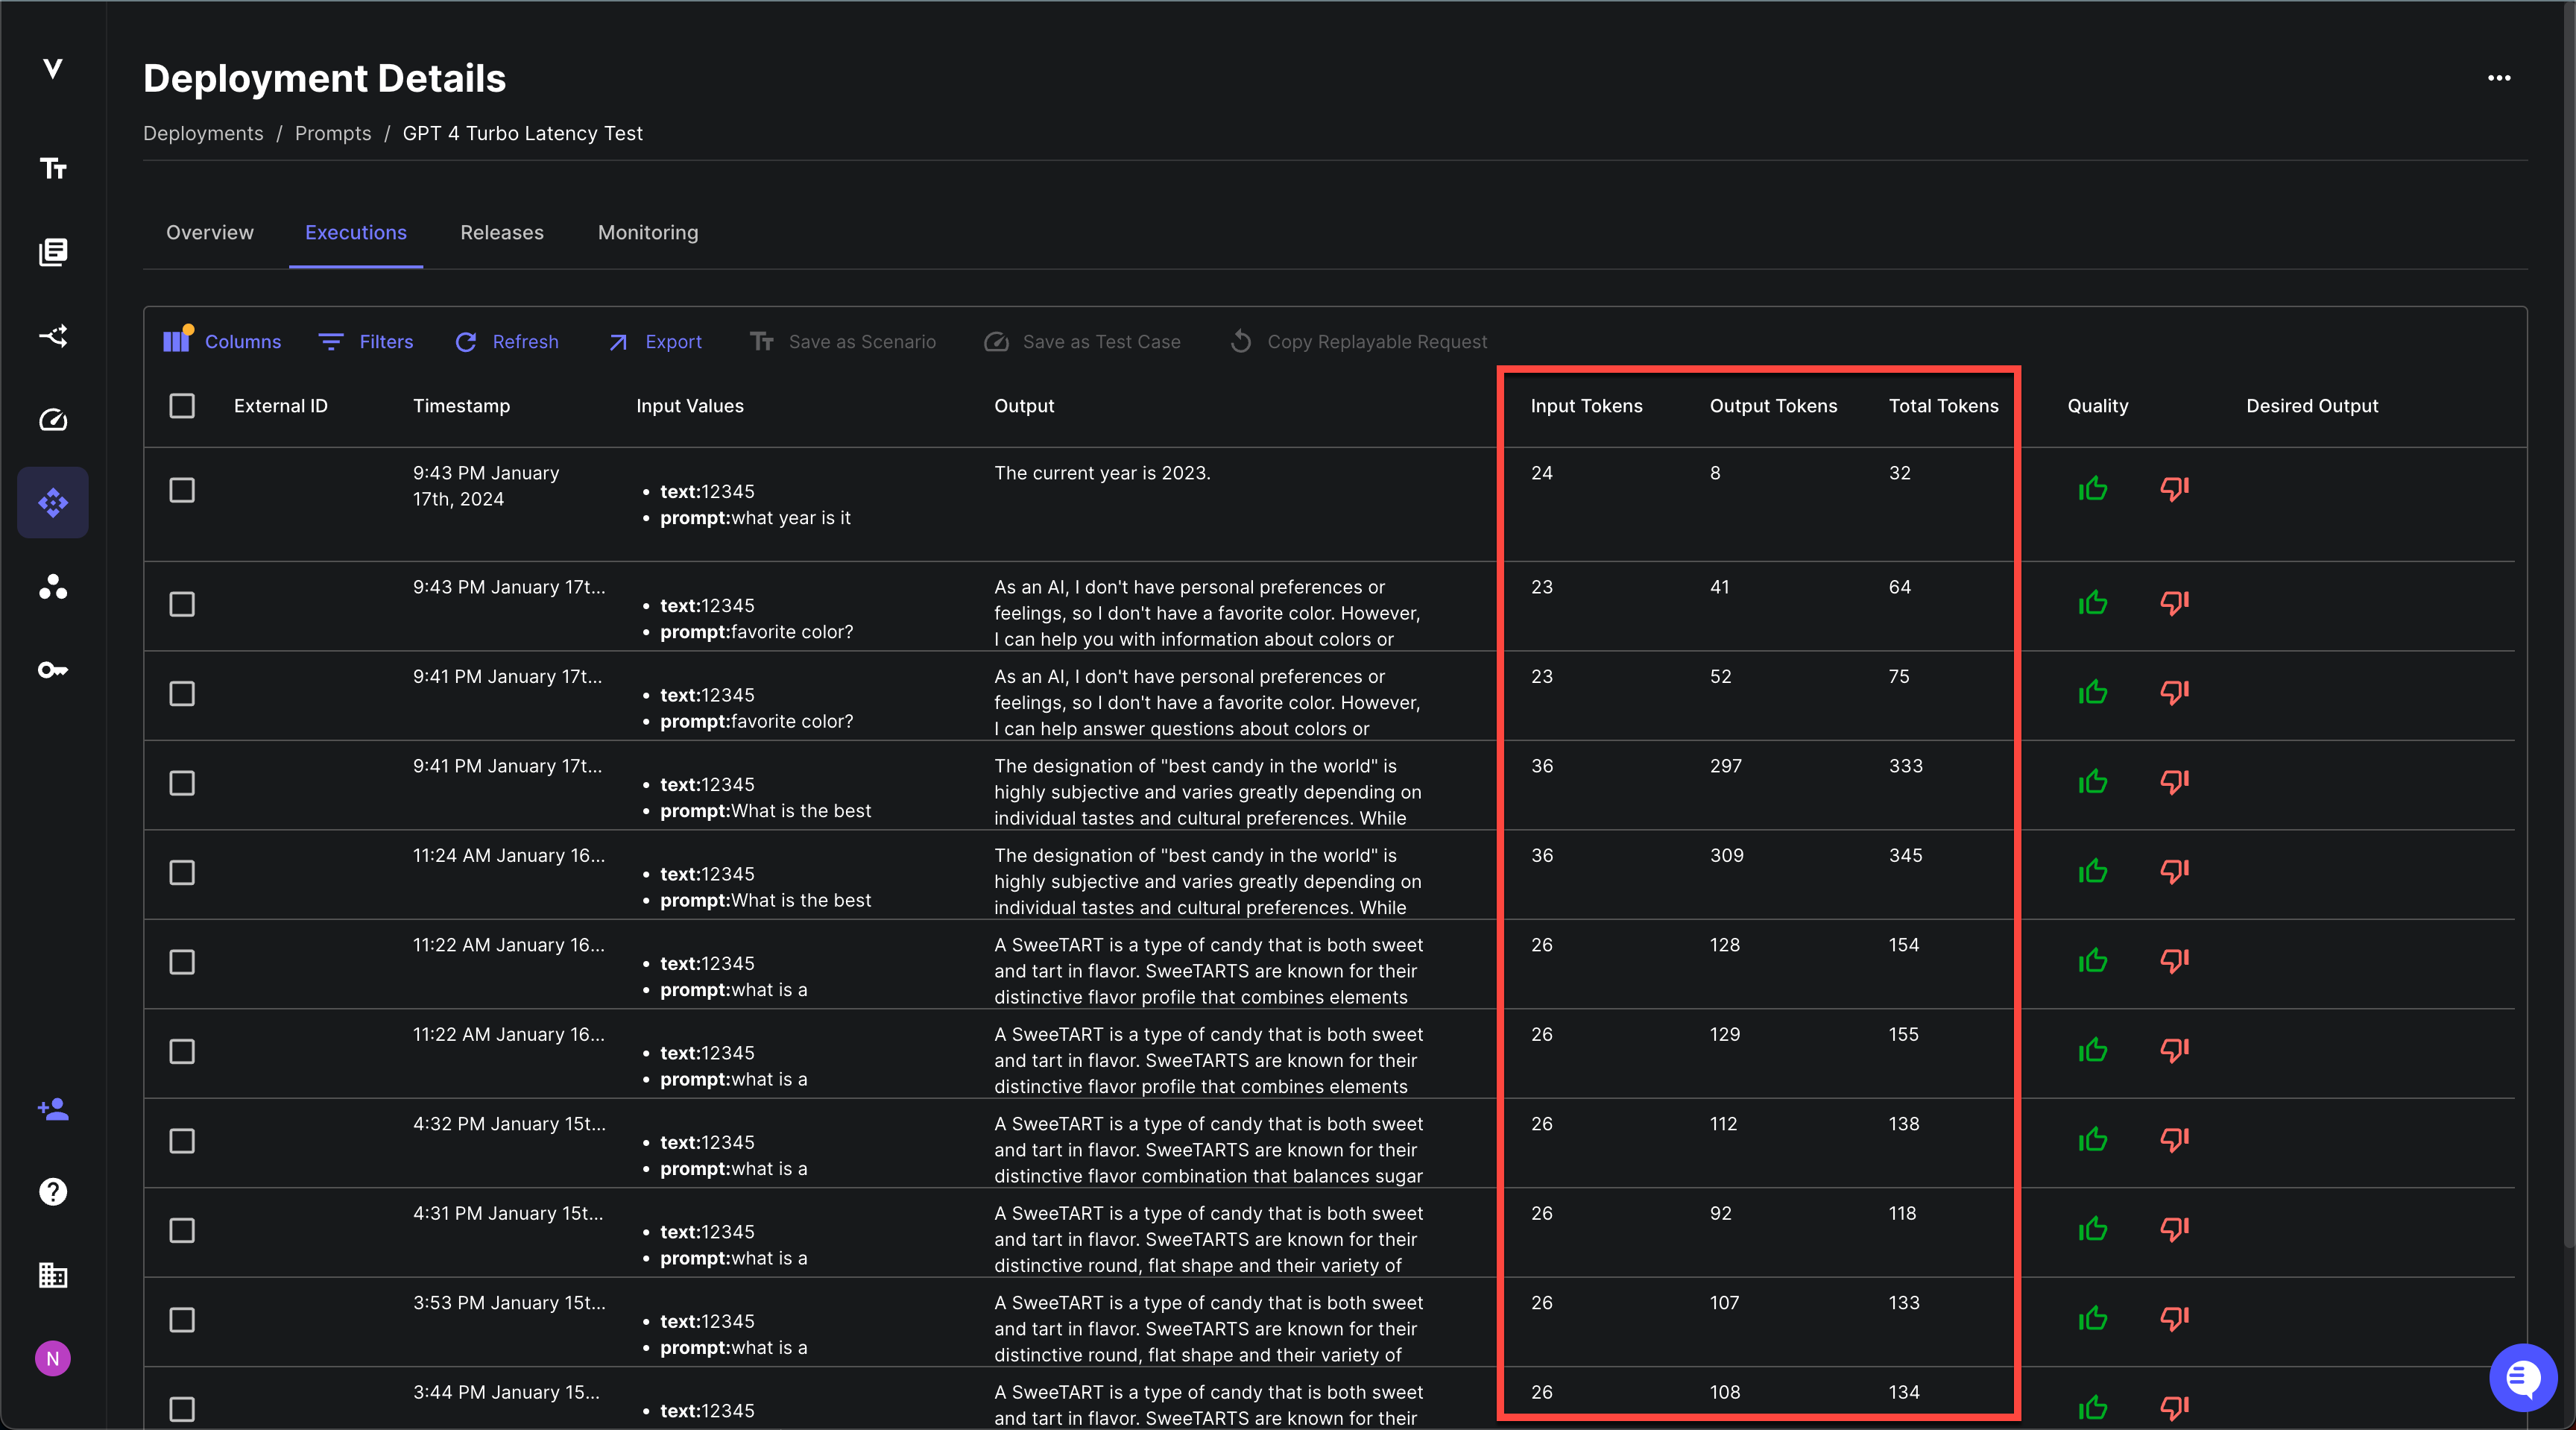
Task: Check the row with 52 output tokens
Action: [x=182, y=693]
